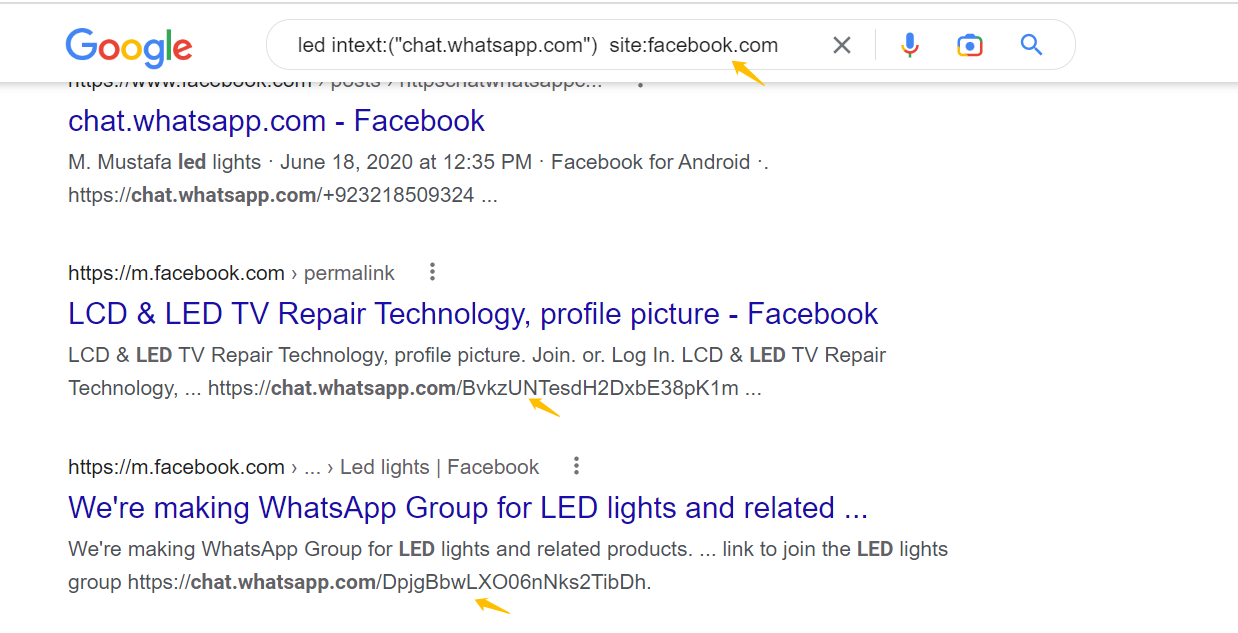Click snippet text 'M. Mustafa led lights'
The width and height of the screenshot is (1238, 633).
[x=164, y=162]
